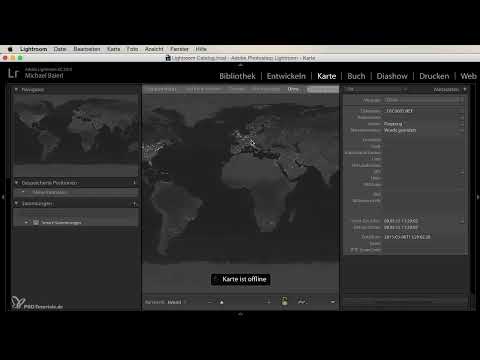Screen dimensions: 480x360
Task: Show the filmstrip via the bottom arrow
Action: pyautogui.click(x=240, y=314)
